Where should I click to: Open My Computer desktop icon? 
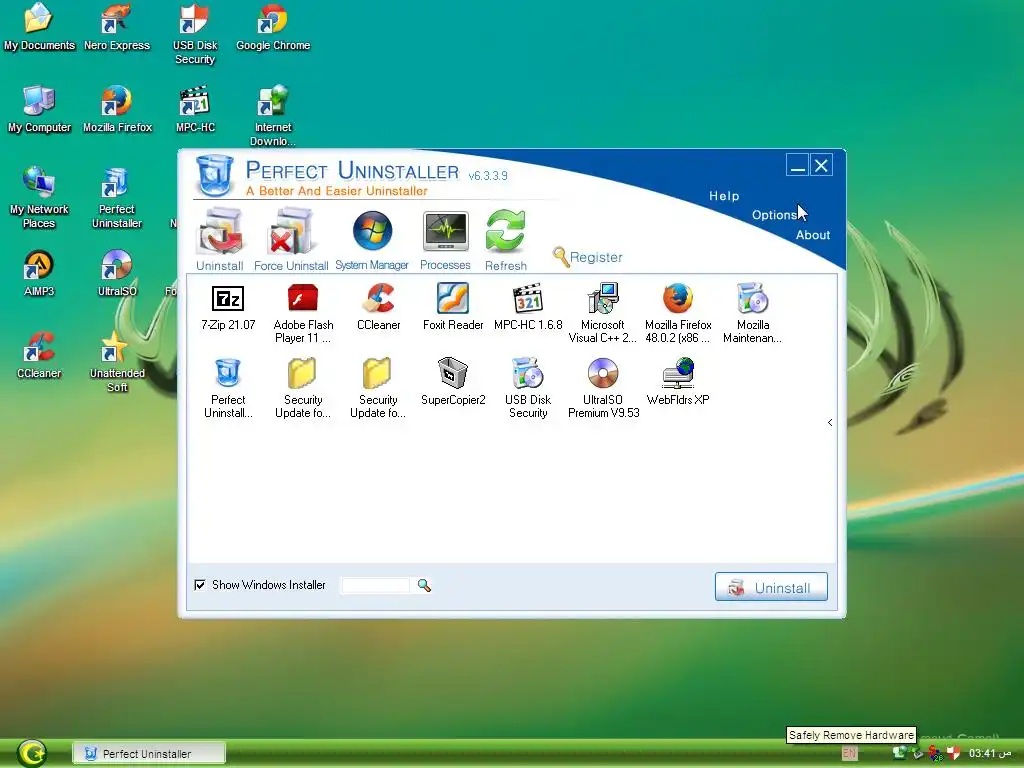click(x=39, y=109)
